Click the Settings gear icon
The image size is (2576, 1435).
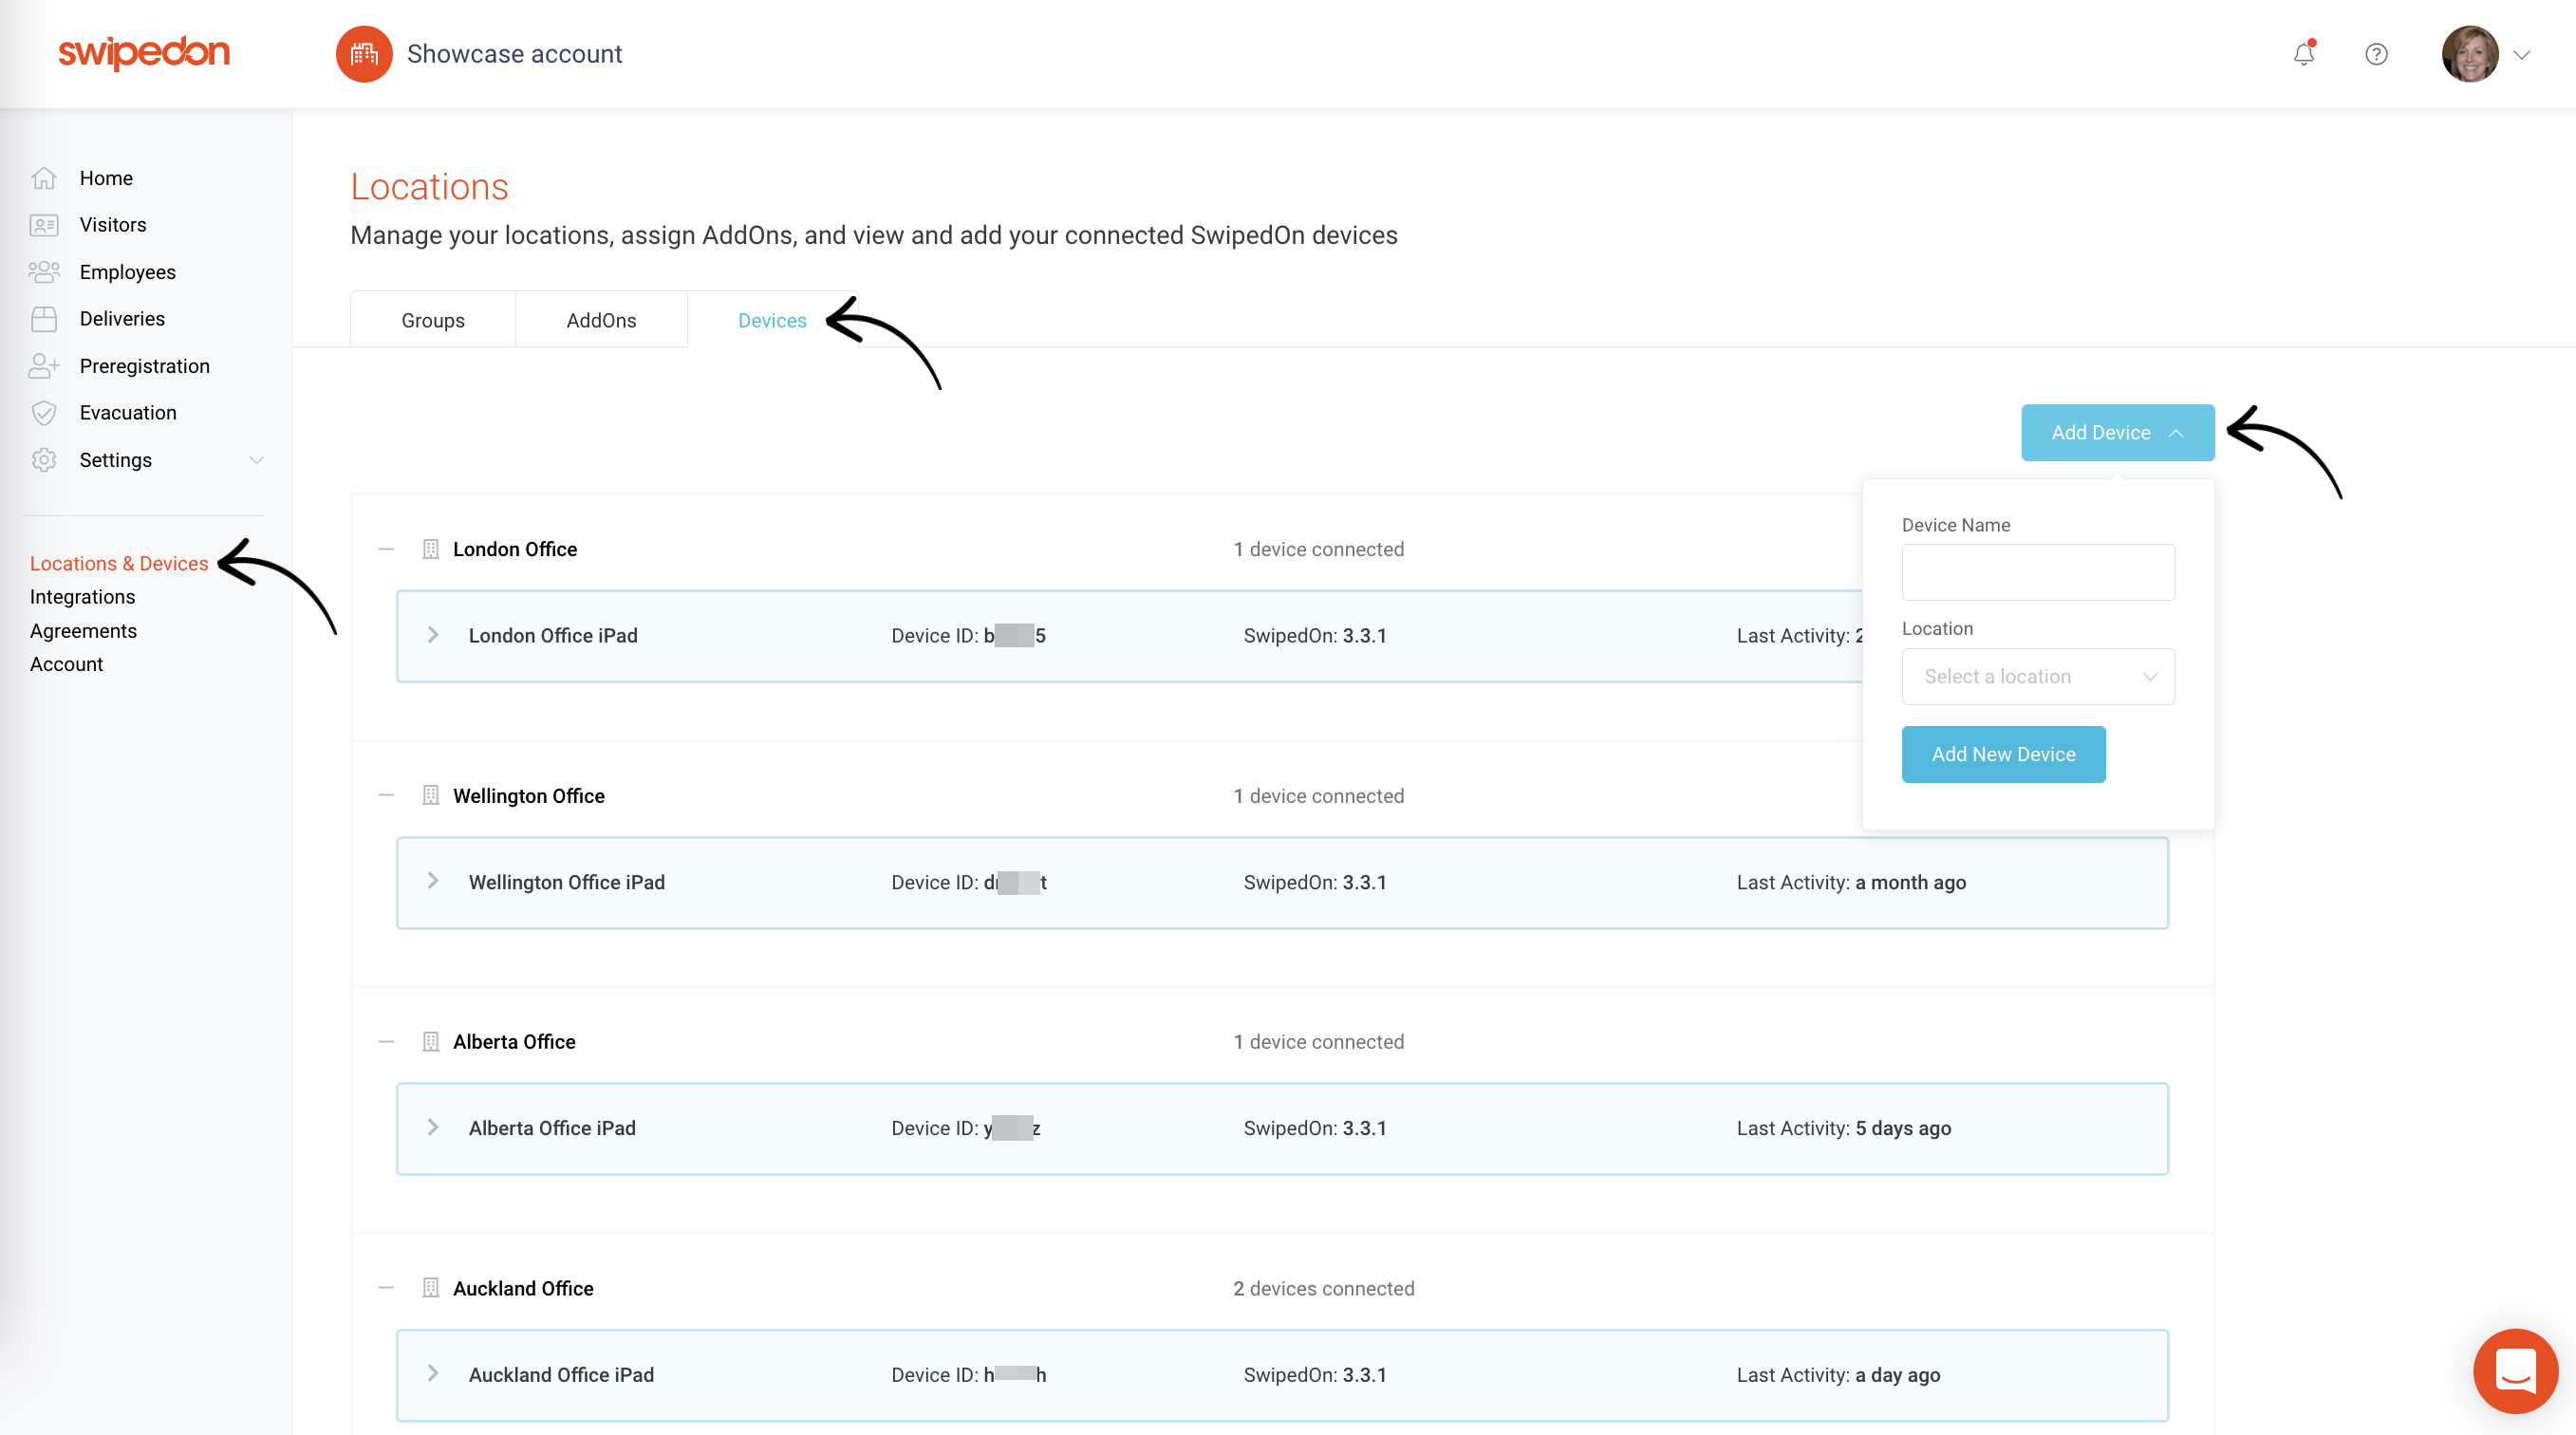[x=45, y=460]
